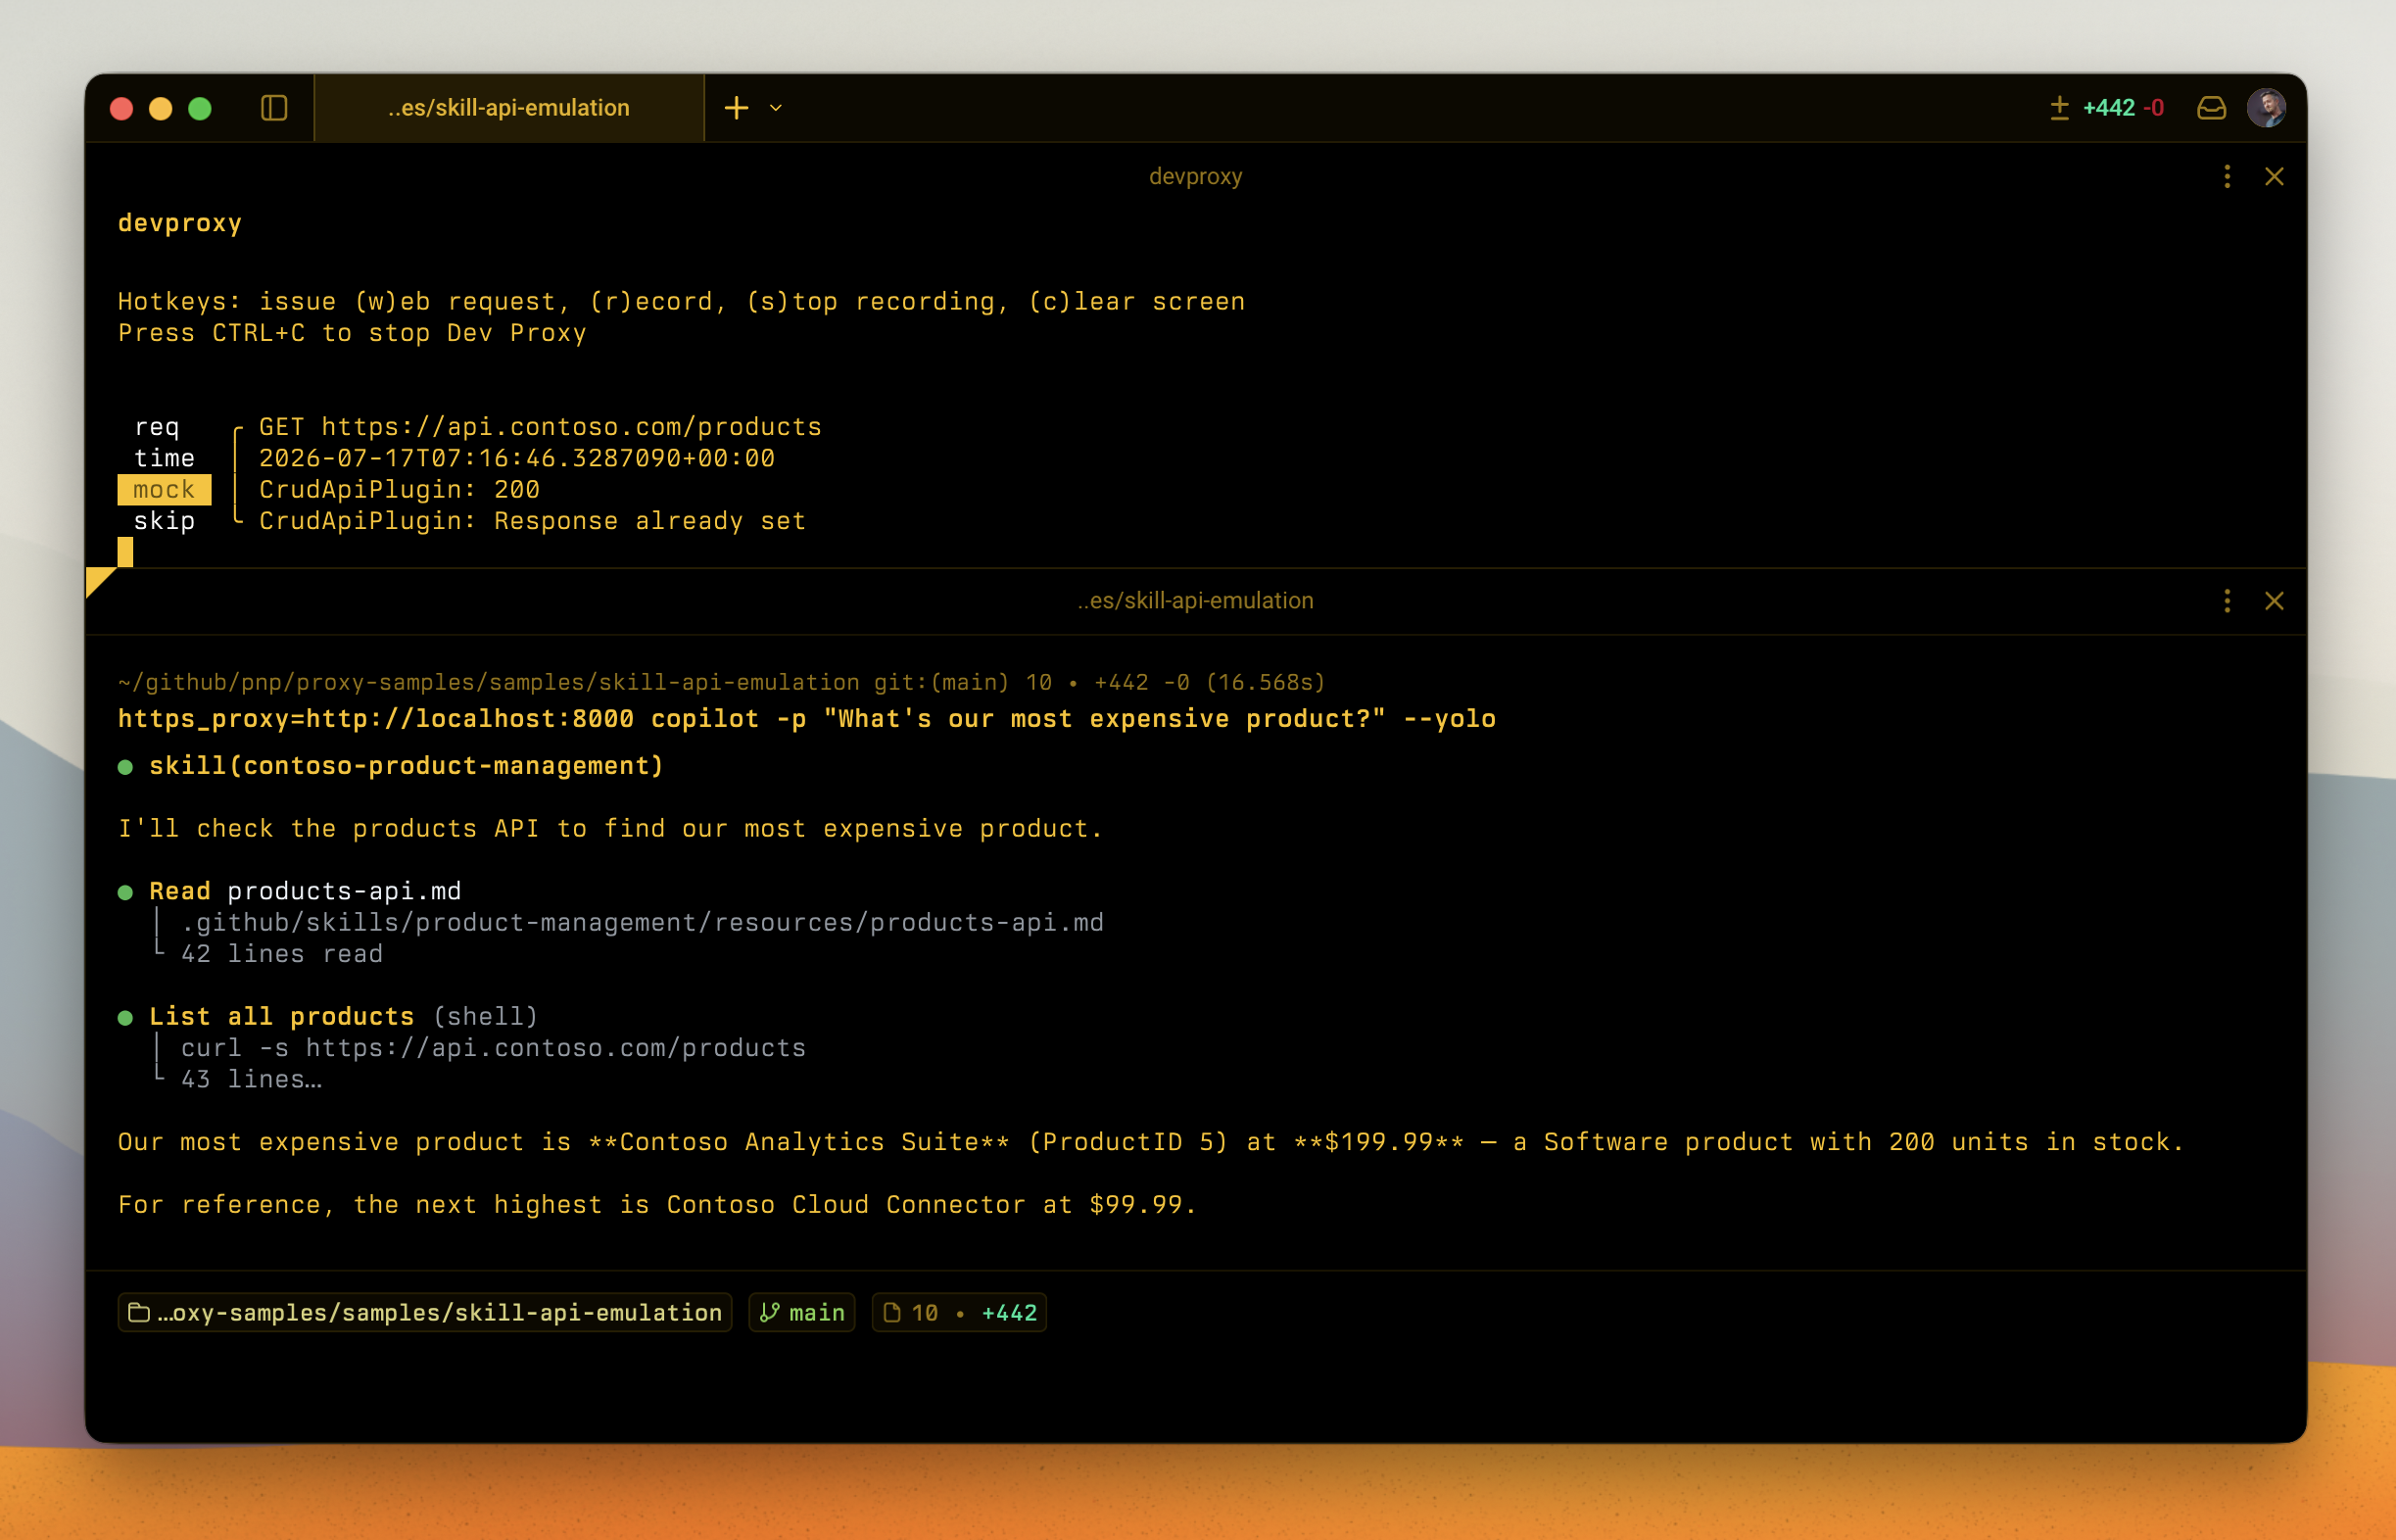Select the ..es/skill-api-emulation tab

click(x=509, y=108)
